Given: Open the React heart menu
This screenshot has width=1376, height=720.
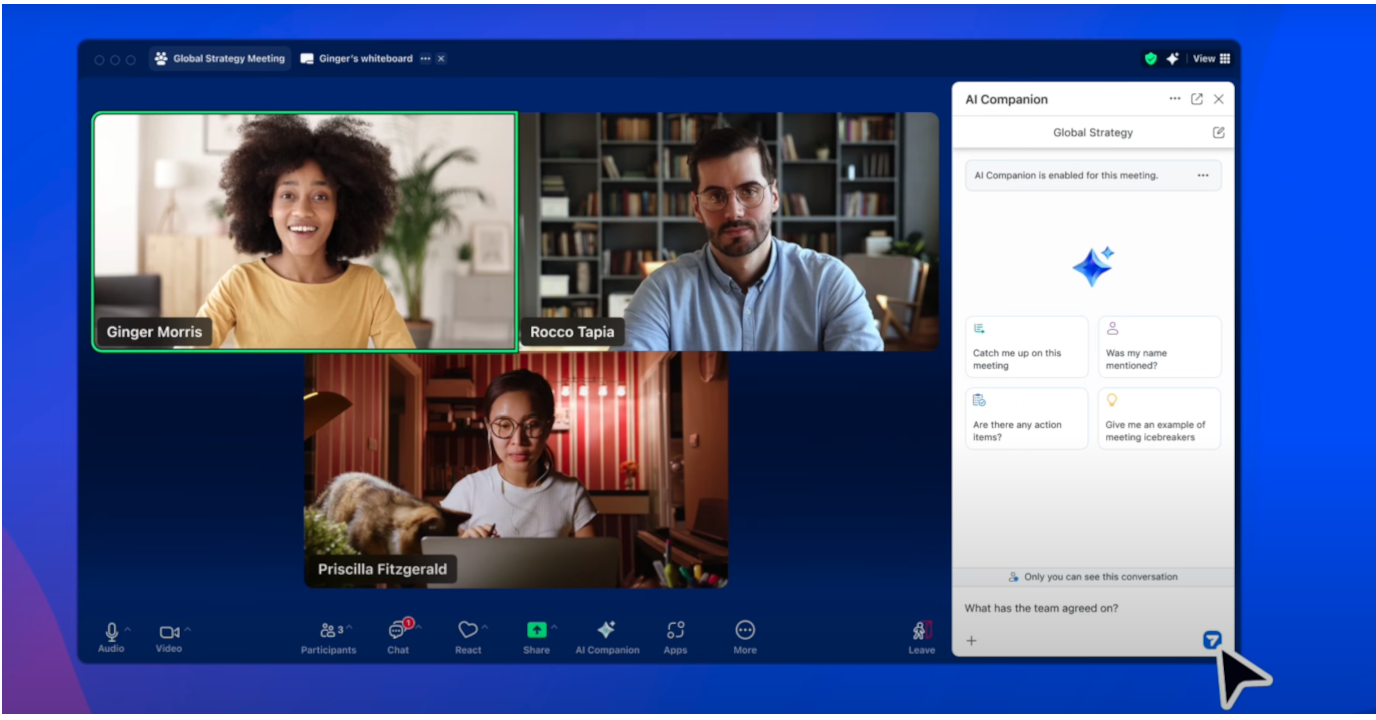Looking at the screenshot, I should pos(467,637).
